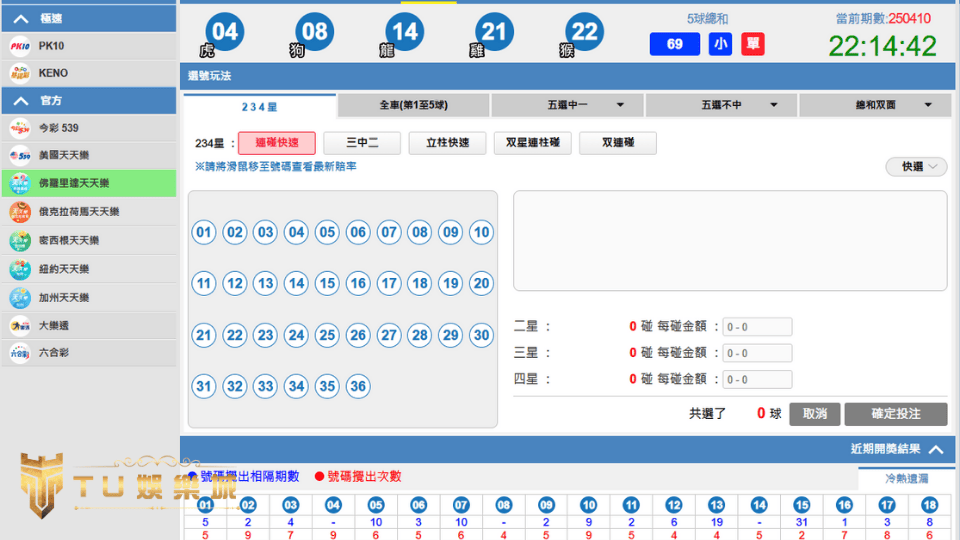
Task: Click history ball 05 in results table
Action: pyautogui.click(x=376, y=505)
